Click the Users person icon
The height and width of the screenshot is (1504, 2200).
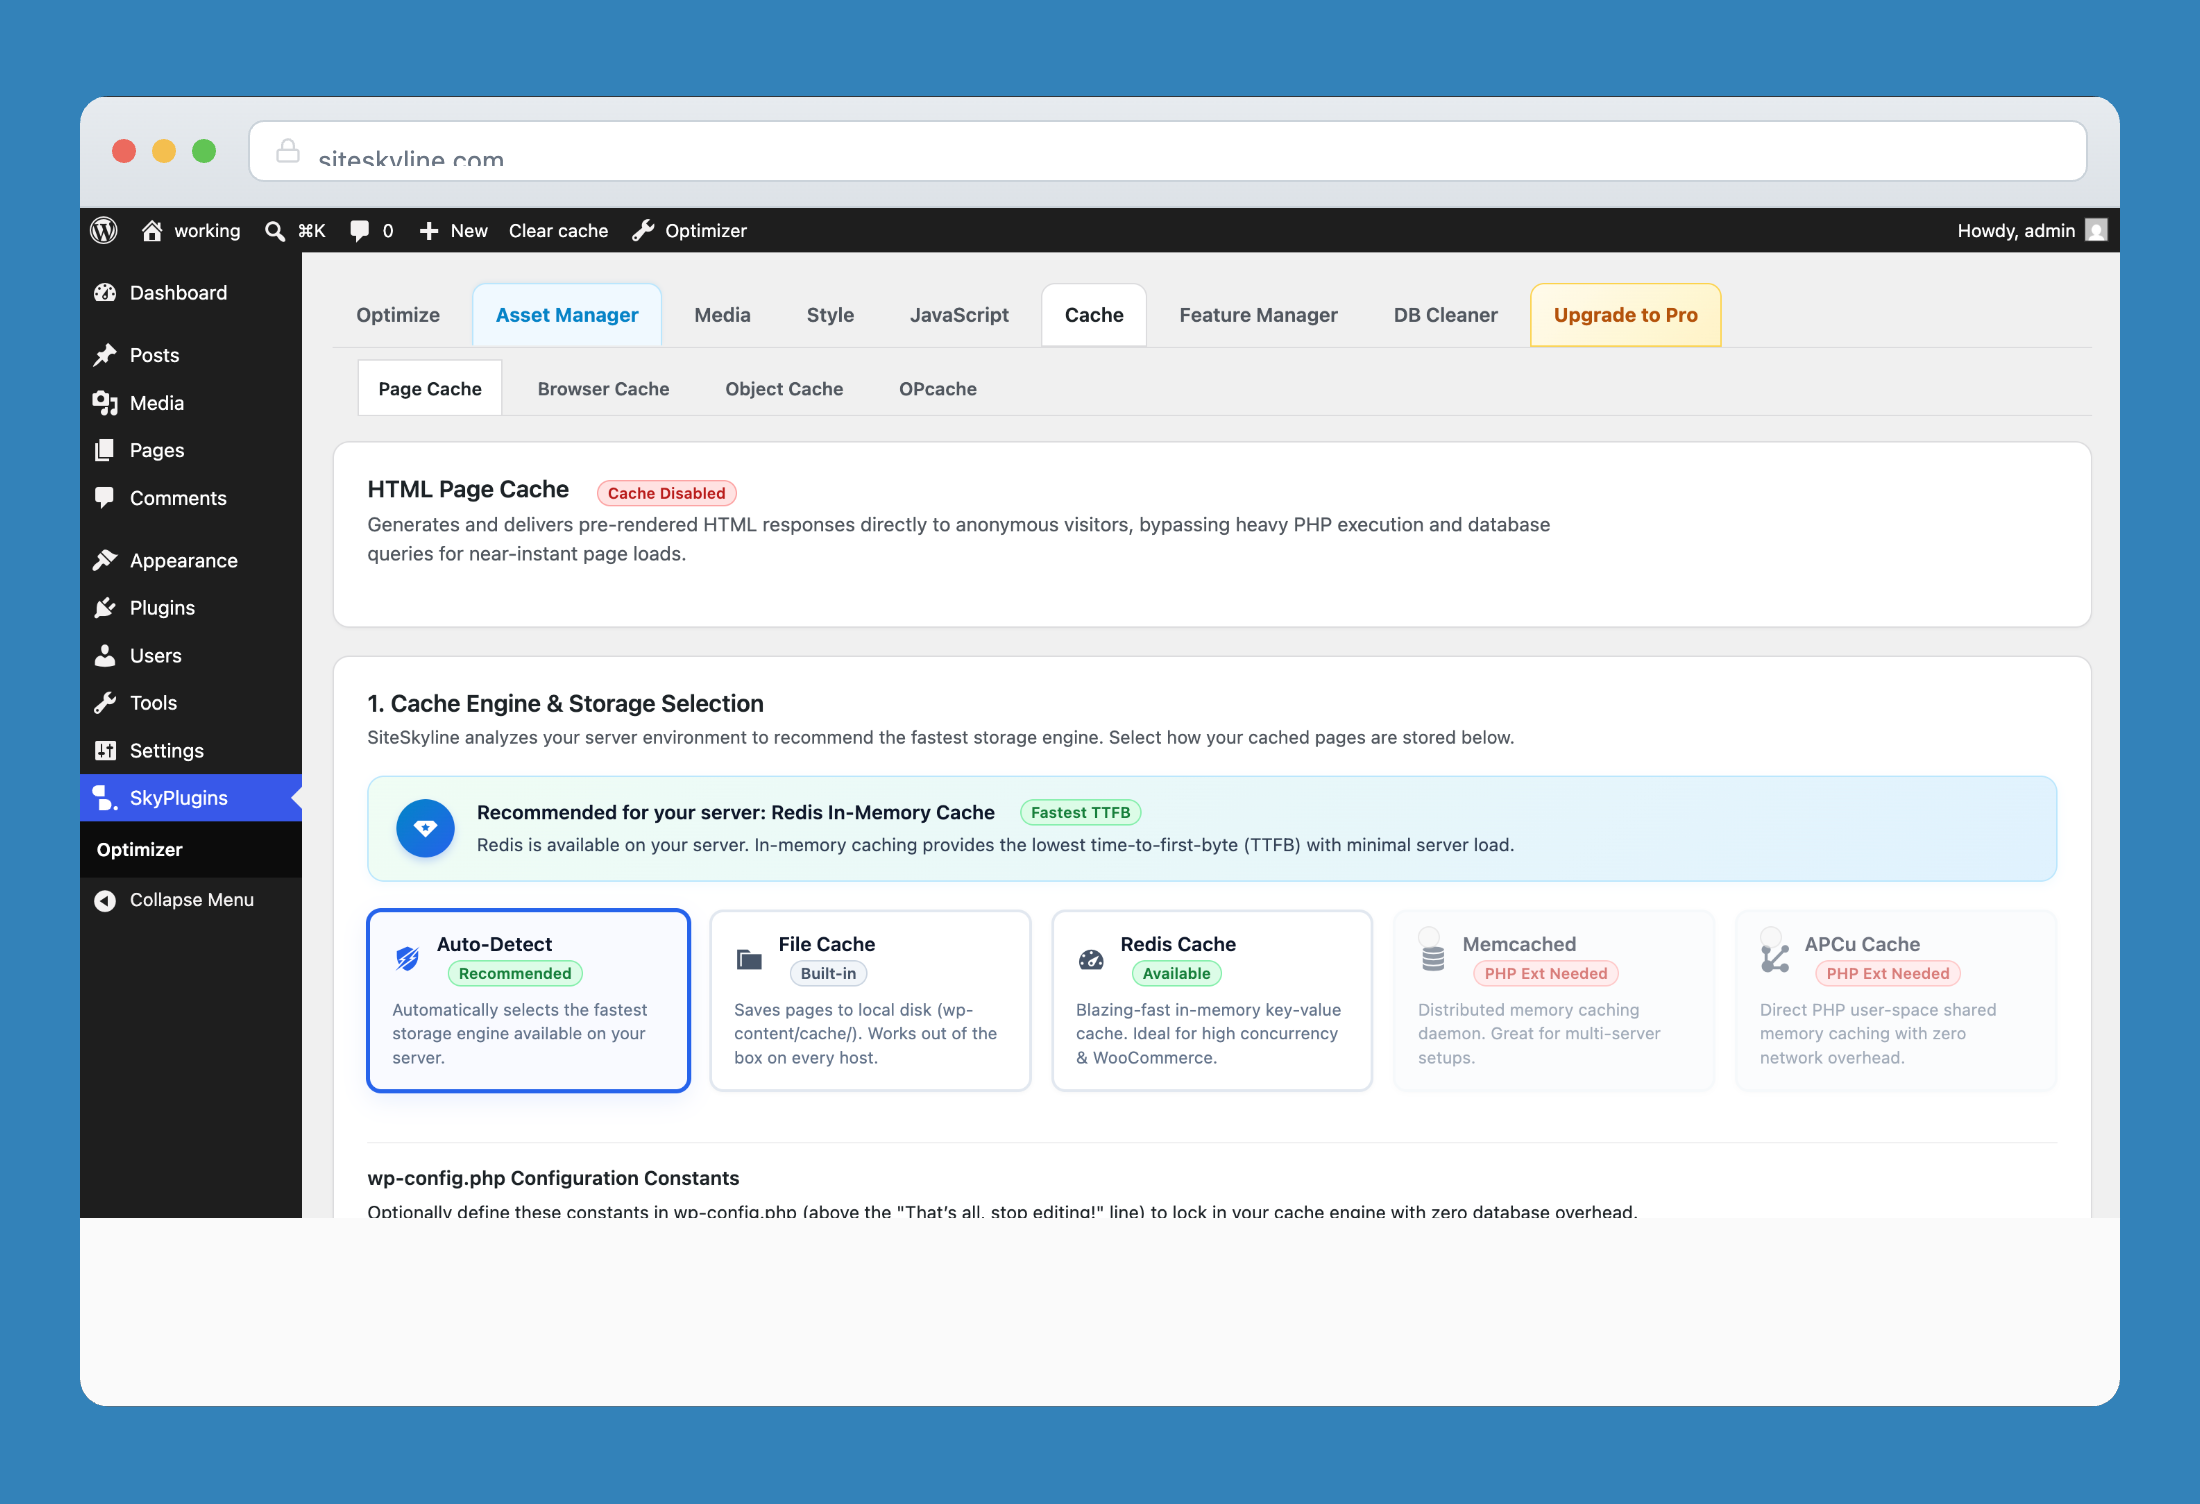pyautogui.click(x=105, y=656)
